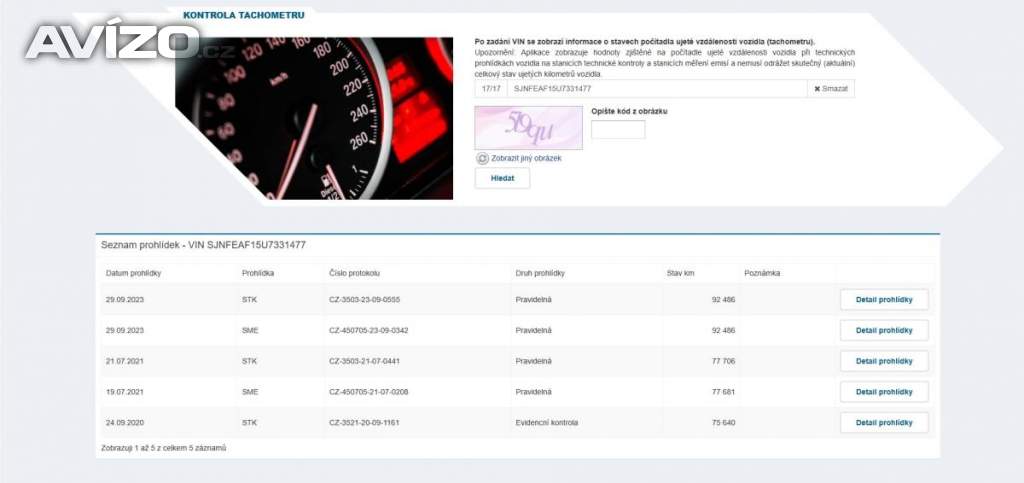The image size is (1024, 483).
Task: Click the records count text below table
Action: click(x=163, y=448)
